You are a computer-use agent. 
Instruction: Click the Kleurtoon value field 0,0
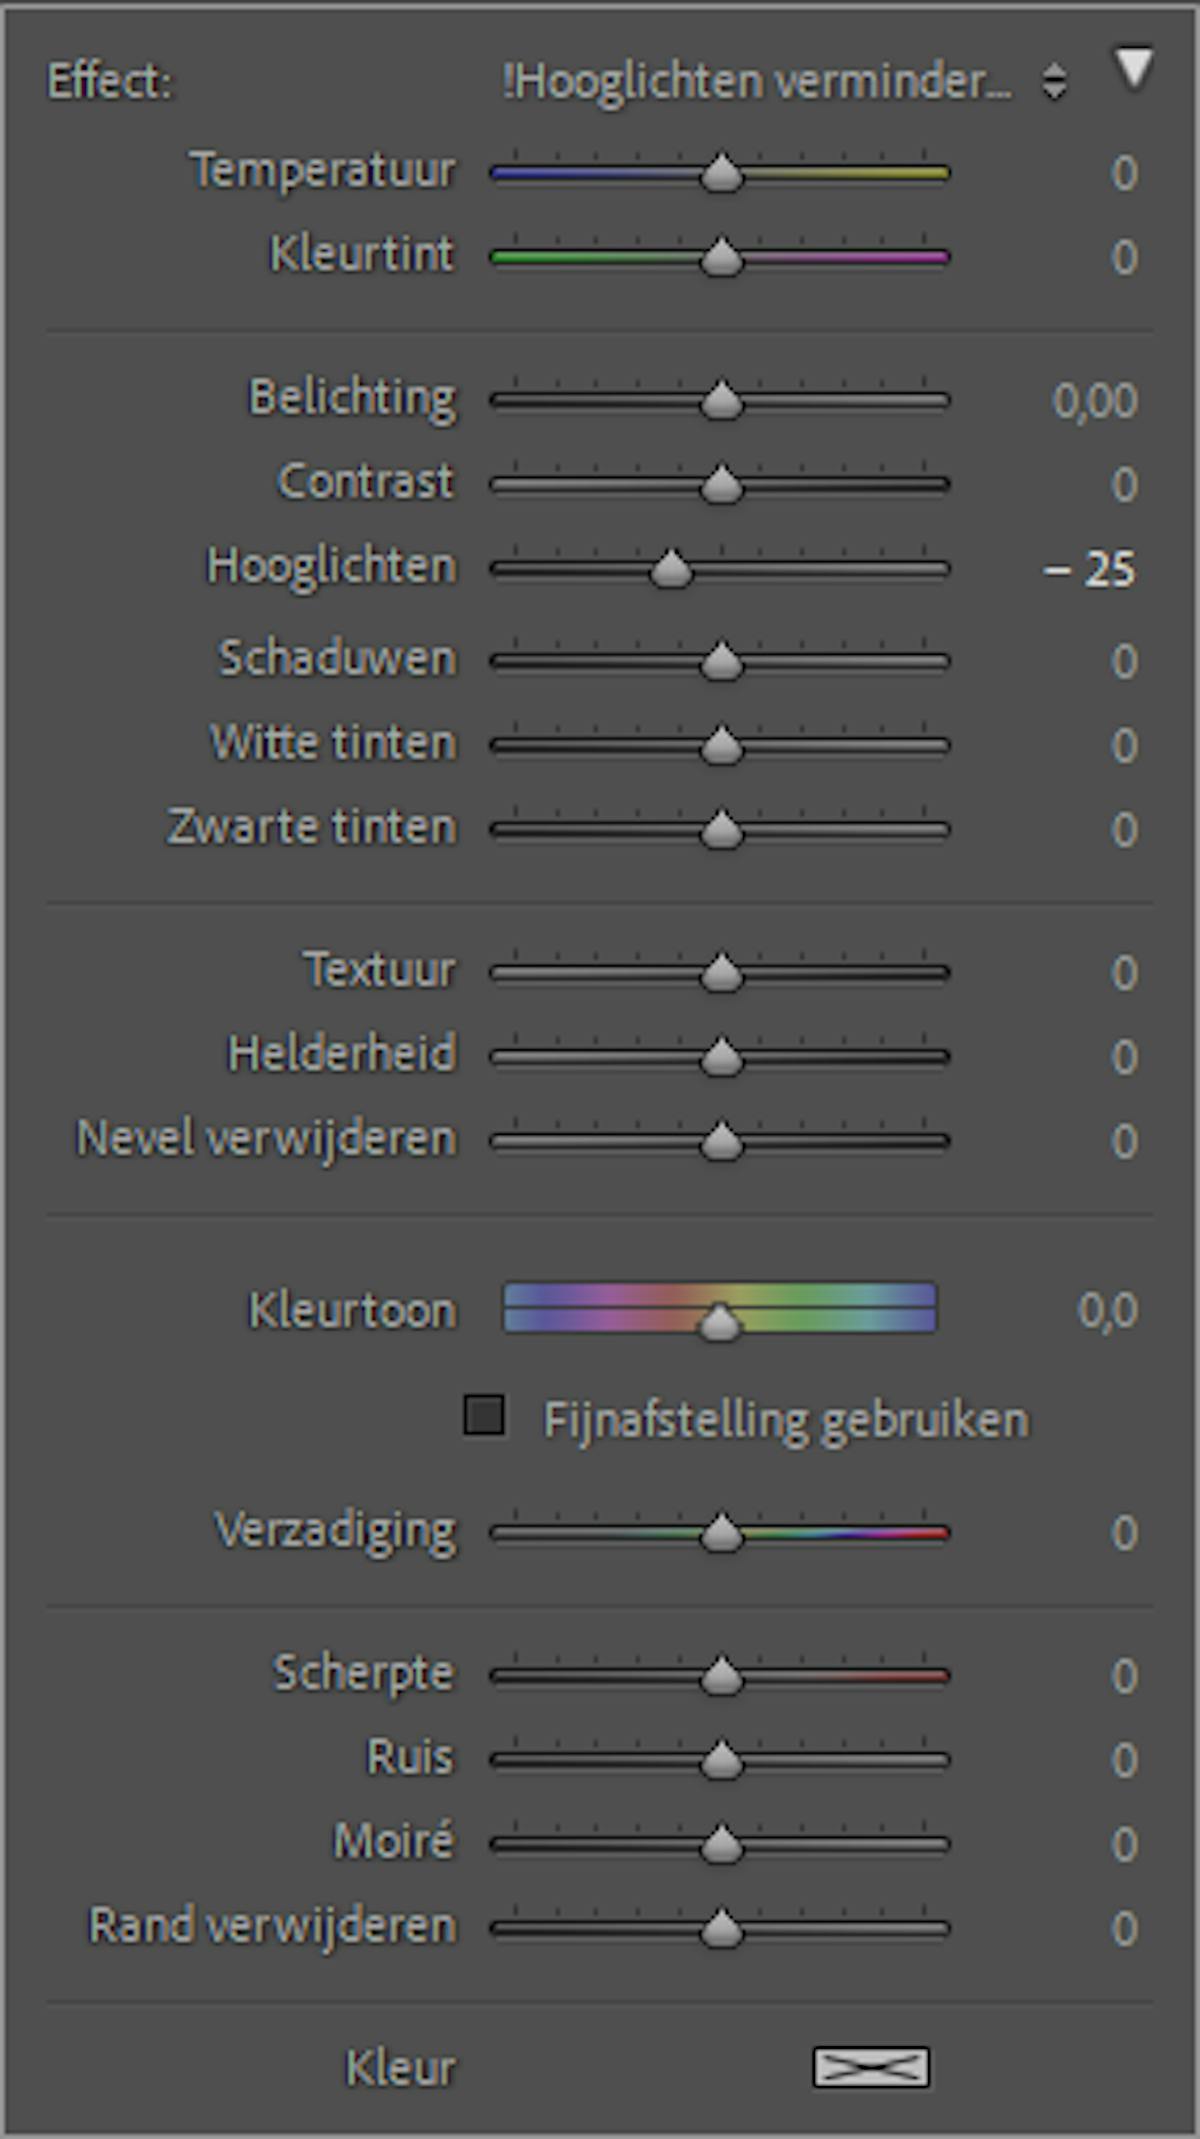point(1108,1311)
